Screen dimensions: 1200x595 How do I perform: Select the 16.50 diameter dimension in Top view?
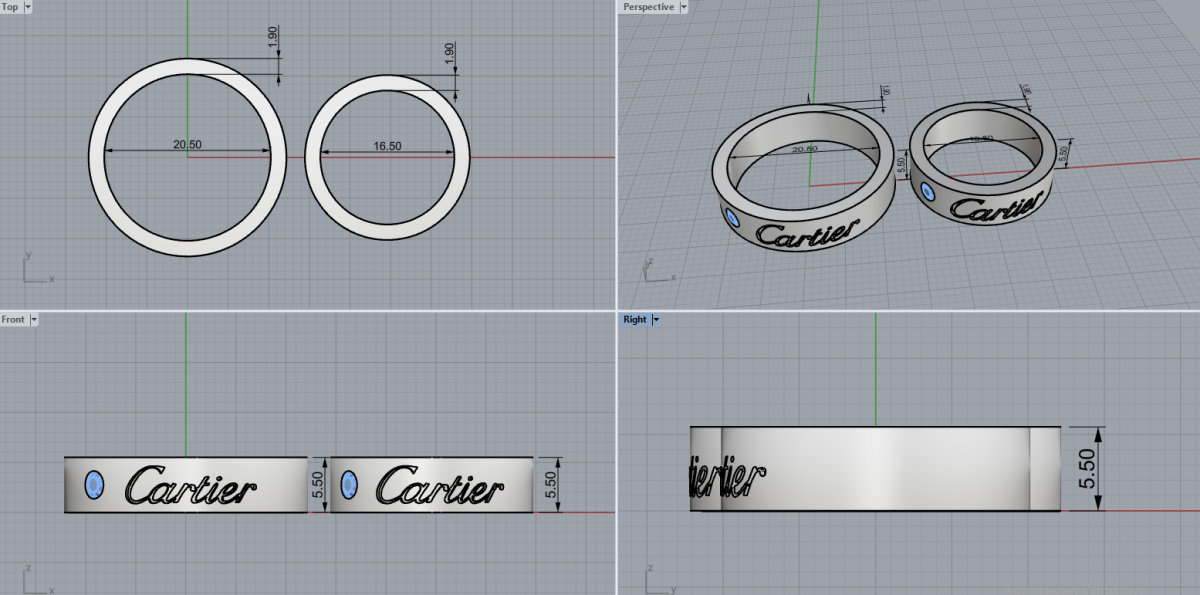387,146
